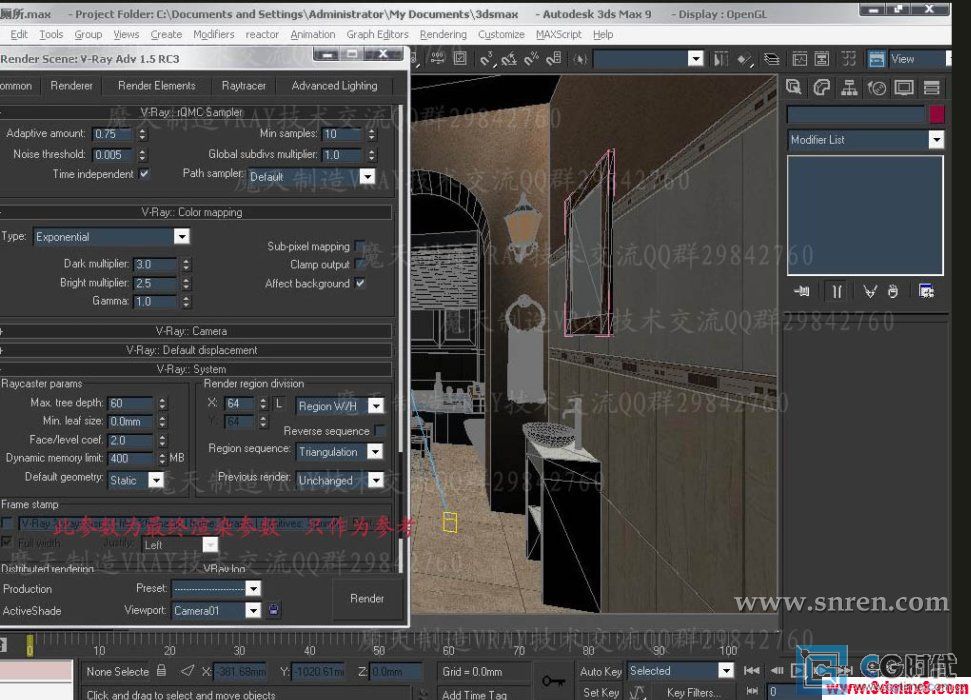Open the Customize menu
The image size is (971, 700).
tap(501, 35)
